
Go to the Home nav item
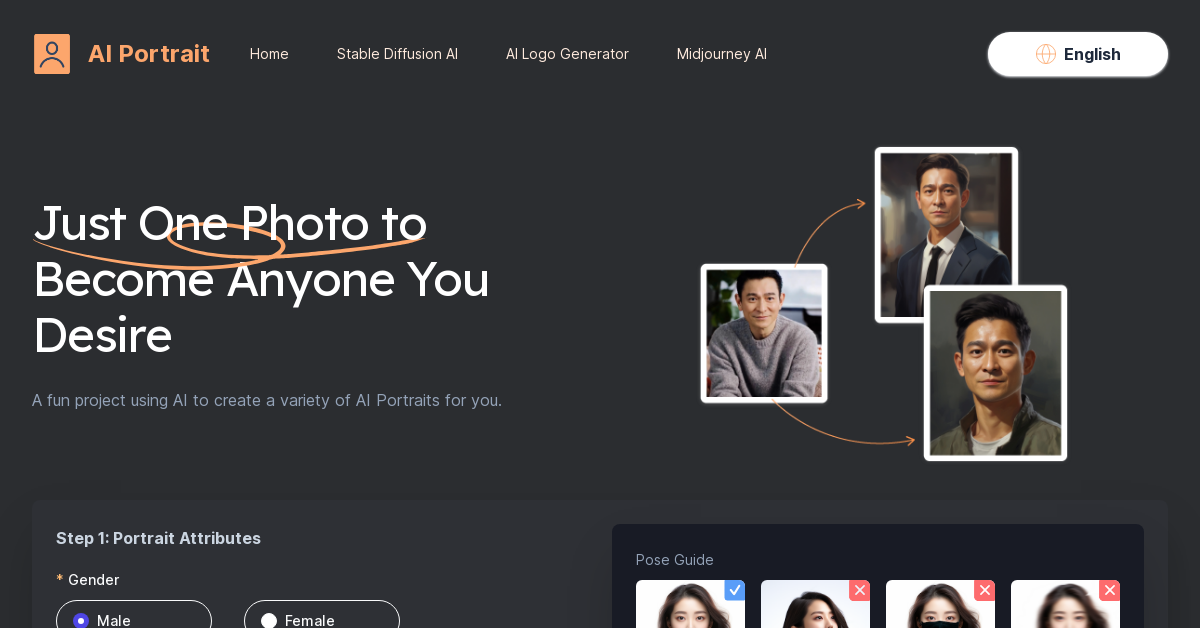click(x=269, y=54)
